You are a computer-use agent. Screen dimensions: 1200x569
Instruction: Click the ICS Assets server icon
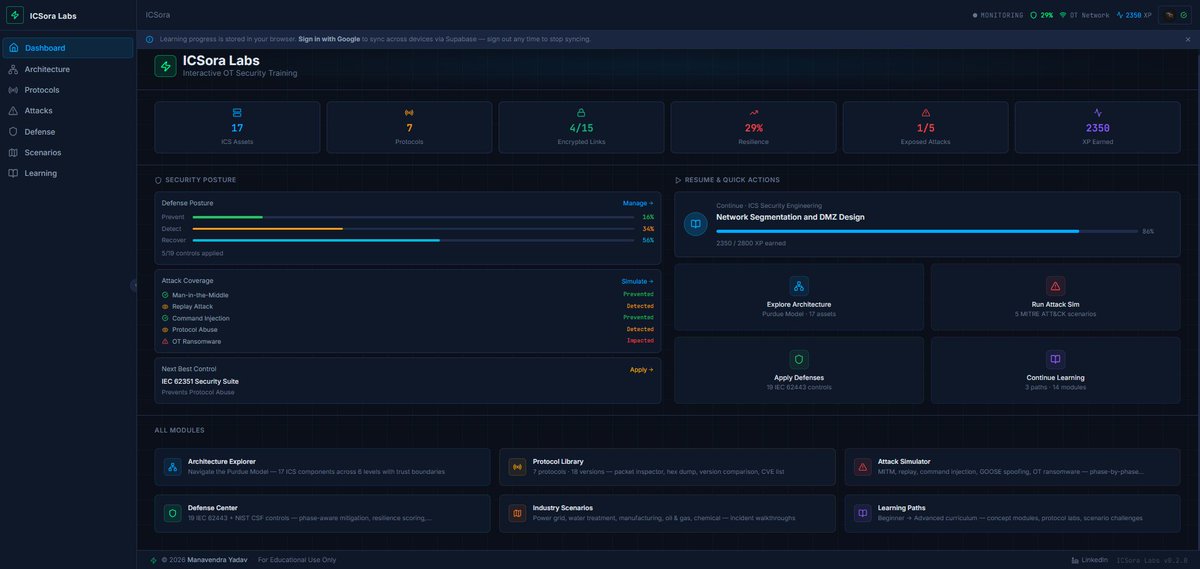click(x=237, y=113)
